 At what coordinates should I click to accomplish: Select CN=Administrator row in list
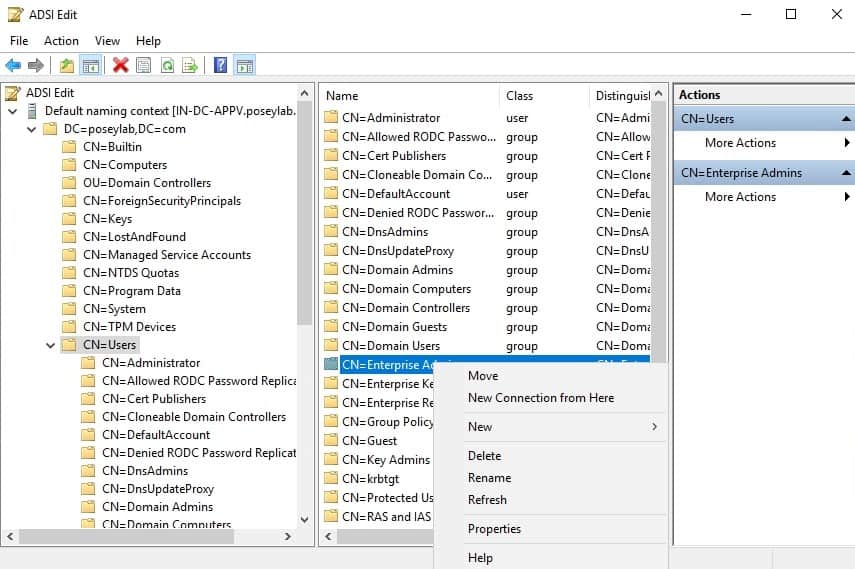(x=485, y=118)
